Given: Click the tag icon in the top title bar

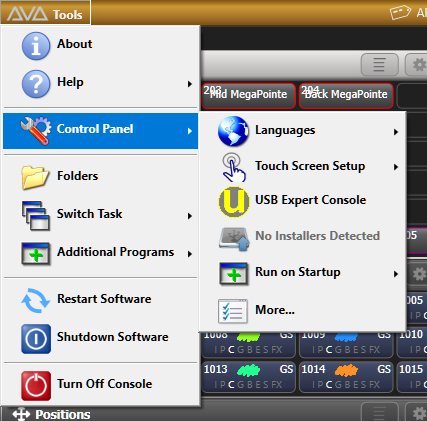Looking at the screenshot, I should pos(400,12).
